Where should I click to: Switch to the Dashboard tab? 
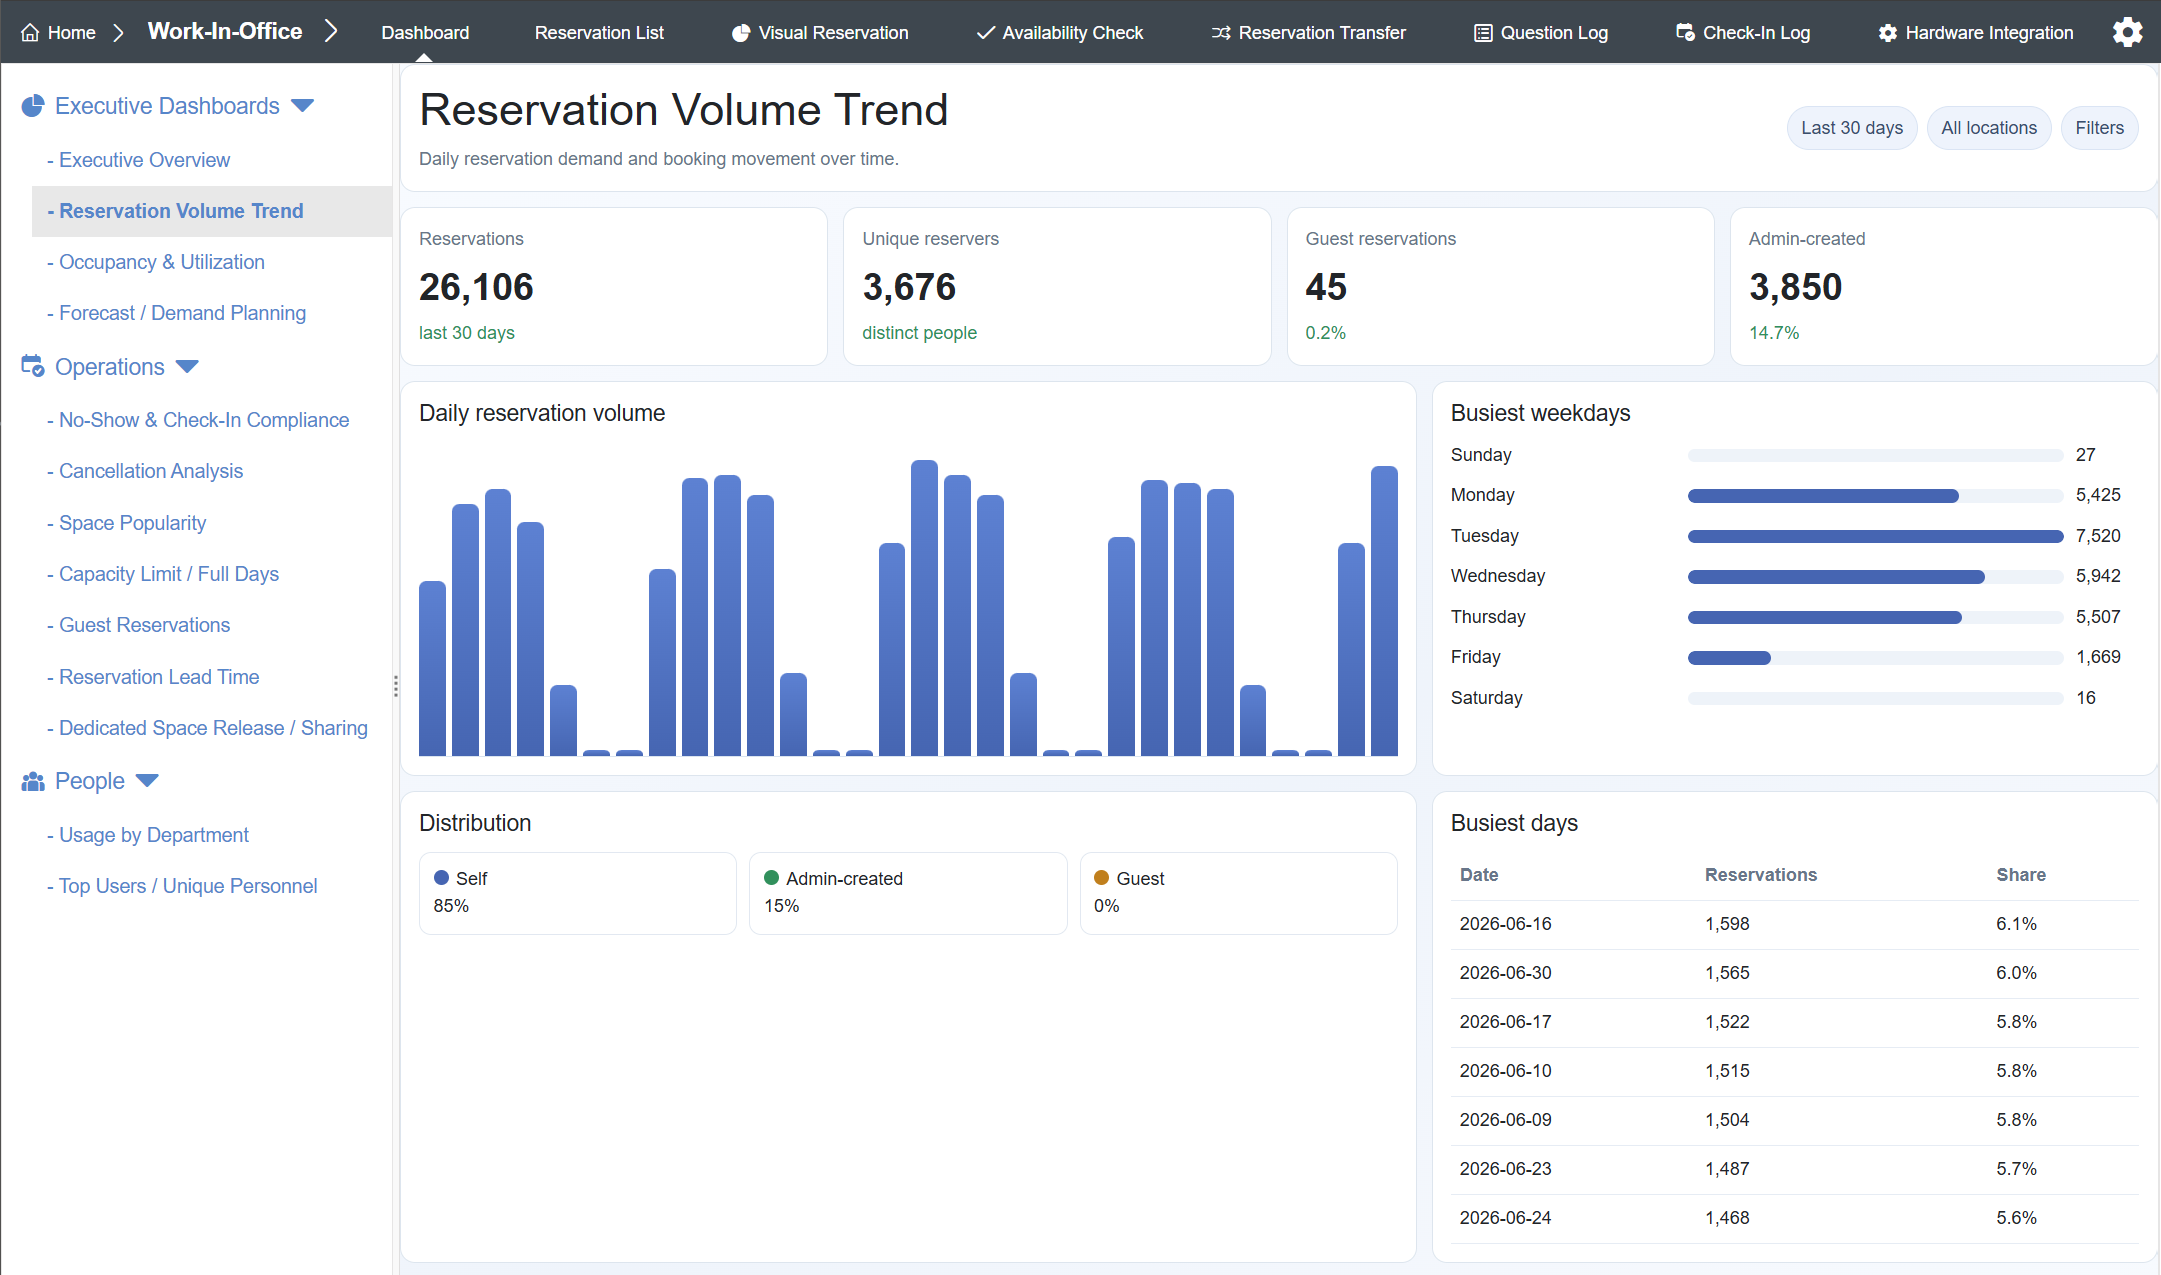coord(425,33)
